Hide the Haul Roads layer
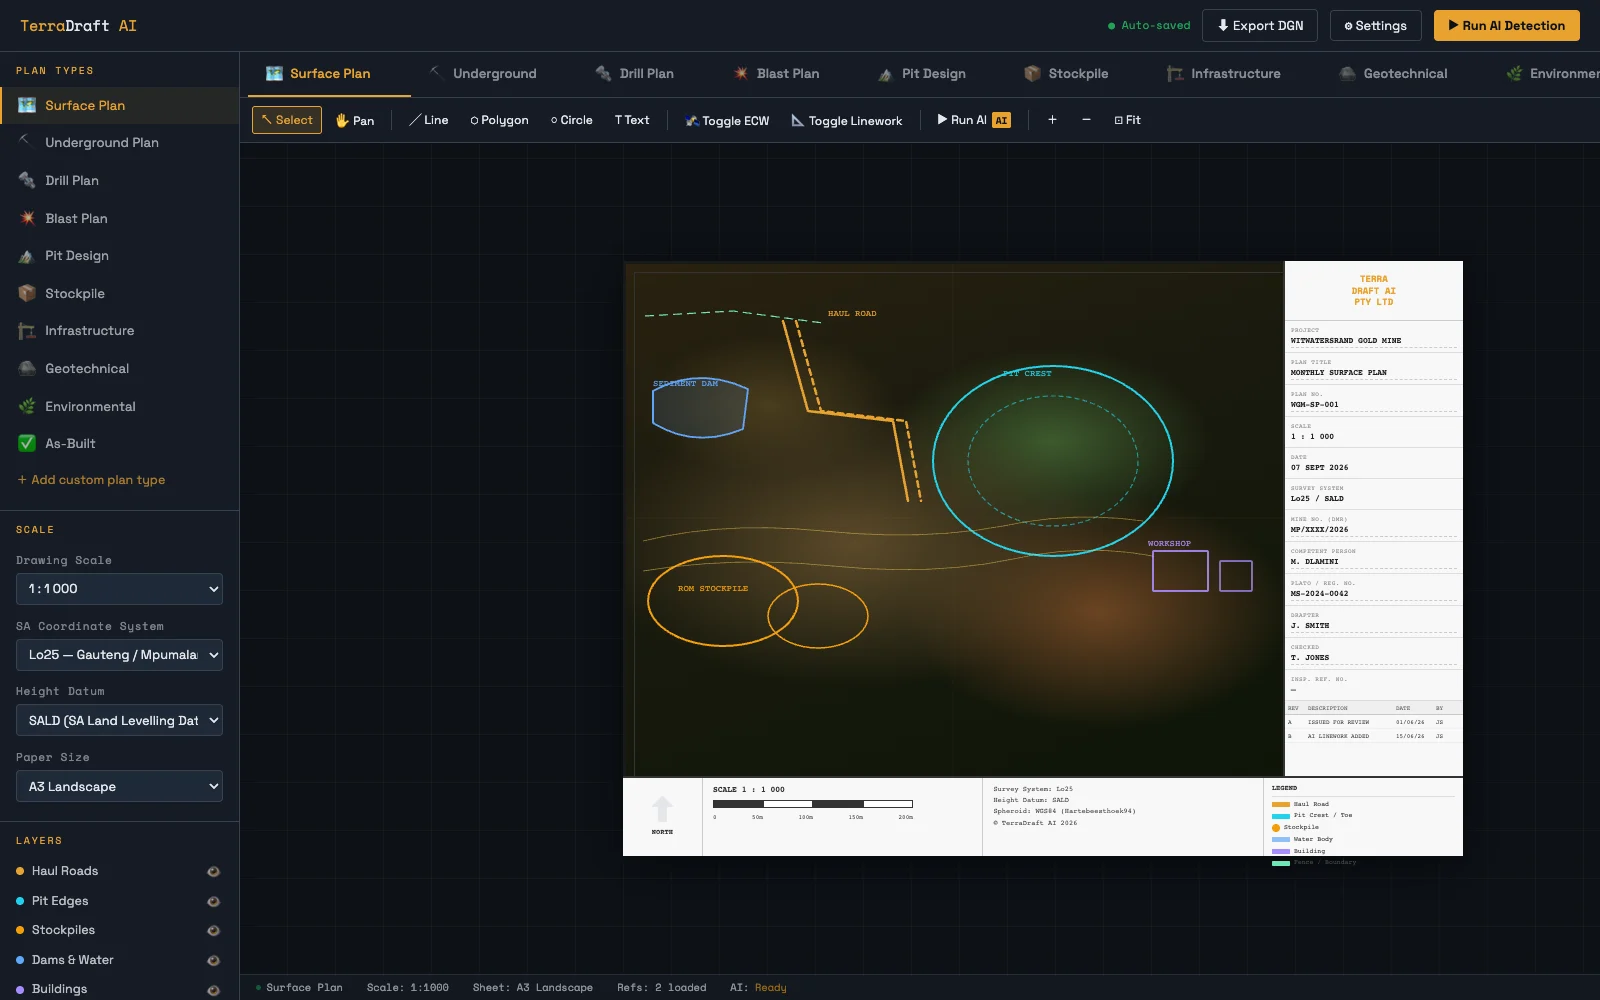1600x1000 pixels. [x=213, y=872]
